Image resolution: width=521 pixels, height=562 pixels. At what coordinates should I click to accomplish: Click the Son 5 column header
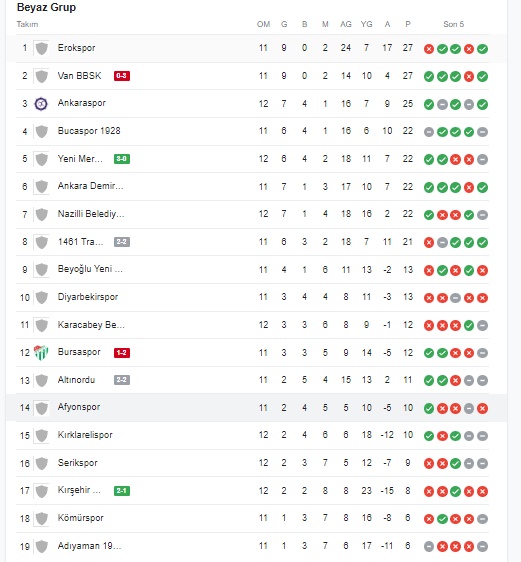pyautogui.click(x=453, y=24)
